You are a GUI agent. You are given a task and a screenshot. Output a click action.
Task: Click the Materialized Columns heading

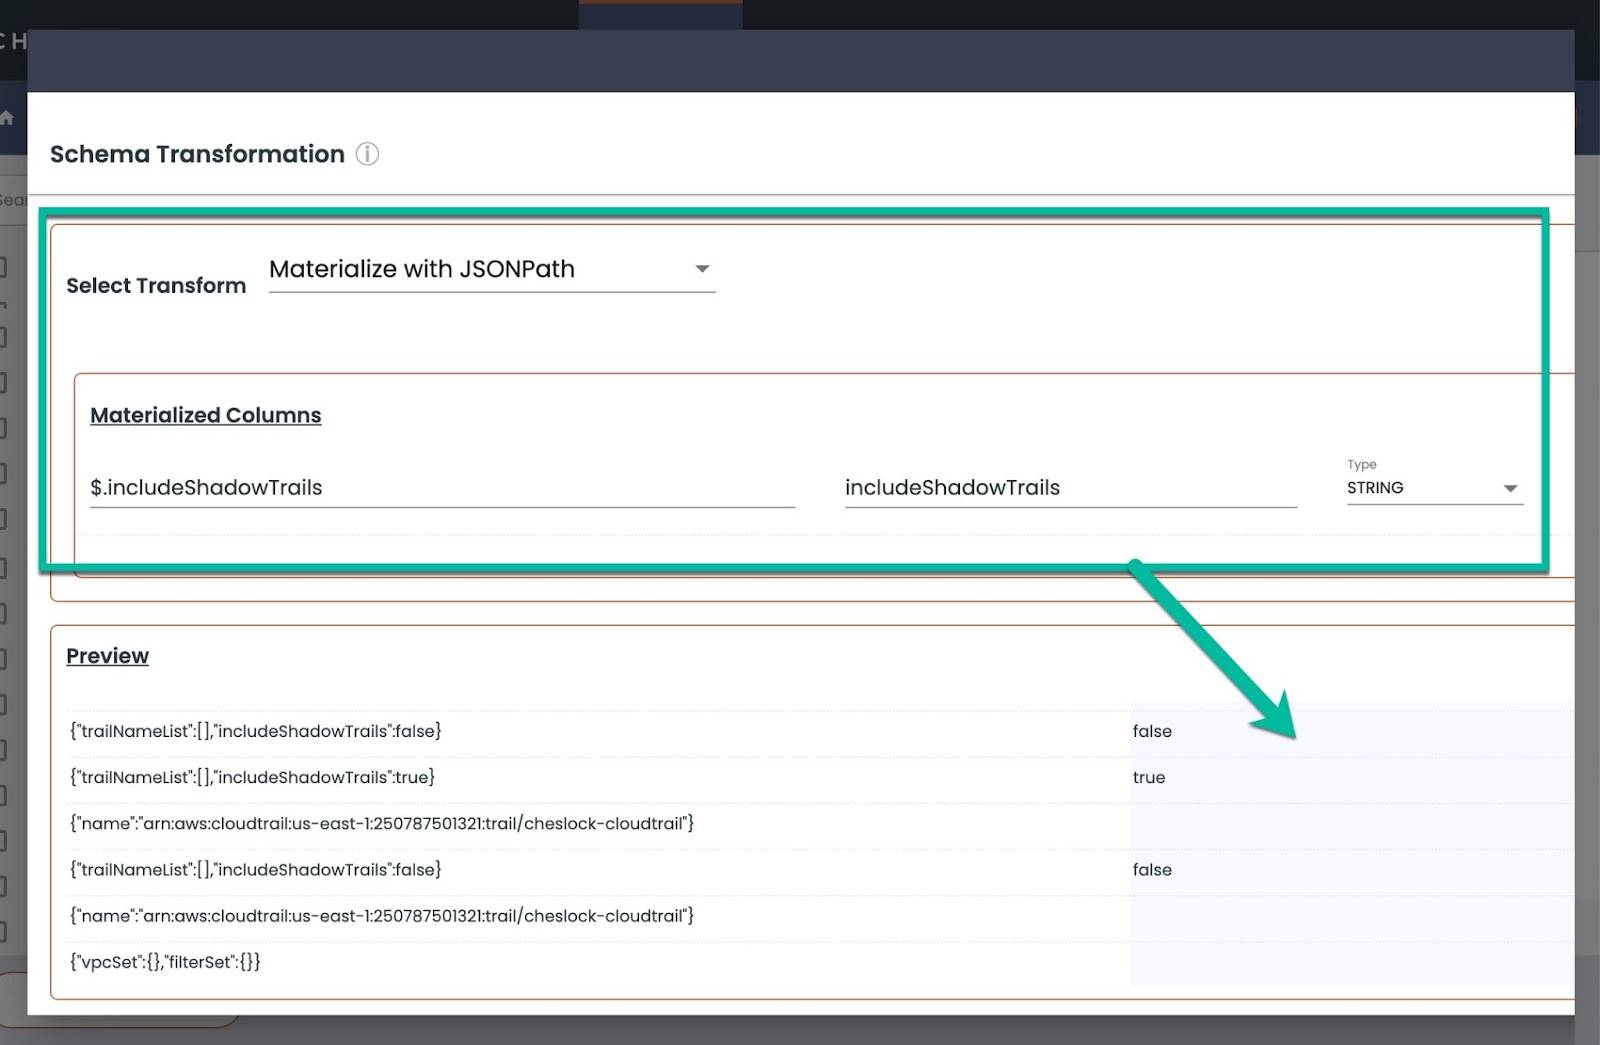[x=205, y=415]
